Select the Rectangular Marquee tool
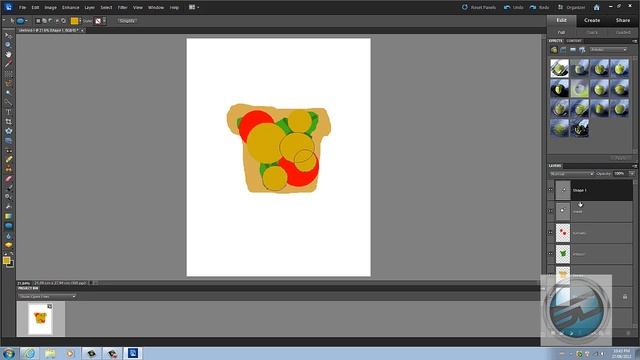640x360 pixels. 8,74
